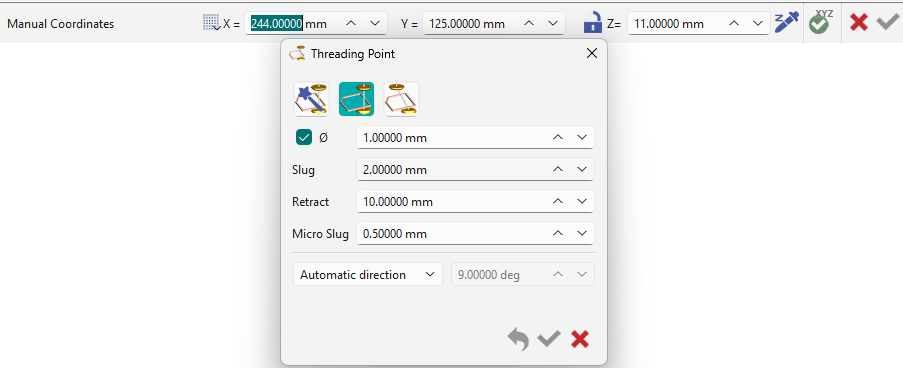Open the Automatic direction dropdown
903x368 pixels.
tap(367, 275)
